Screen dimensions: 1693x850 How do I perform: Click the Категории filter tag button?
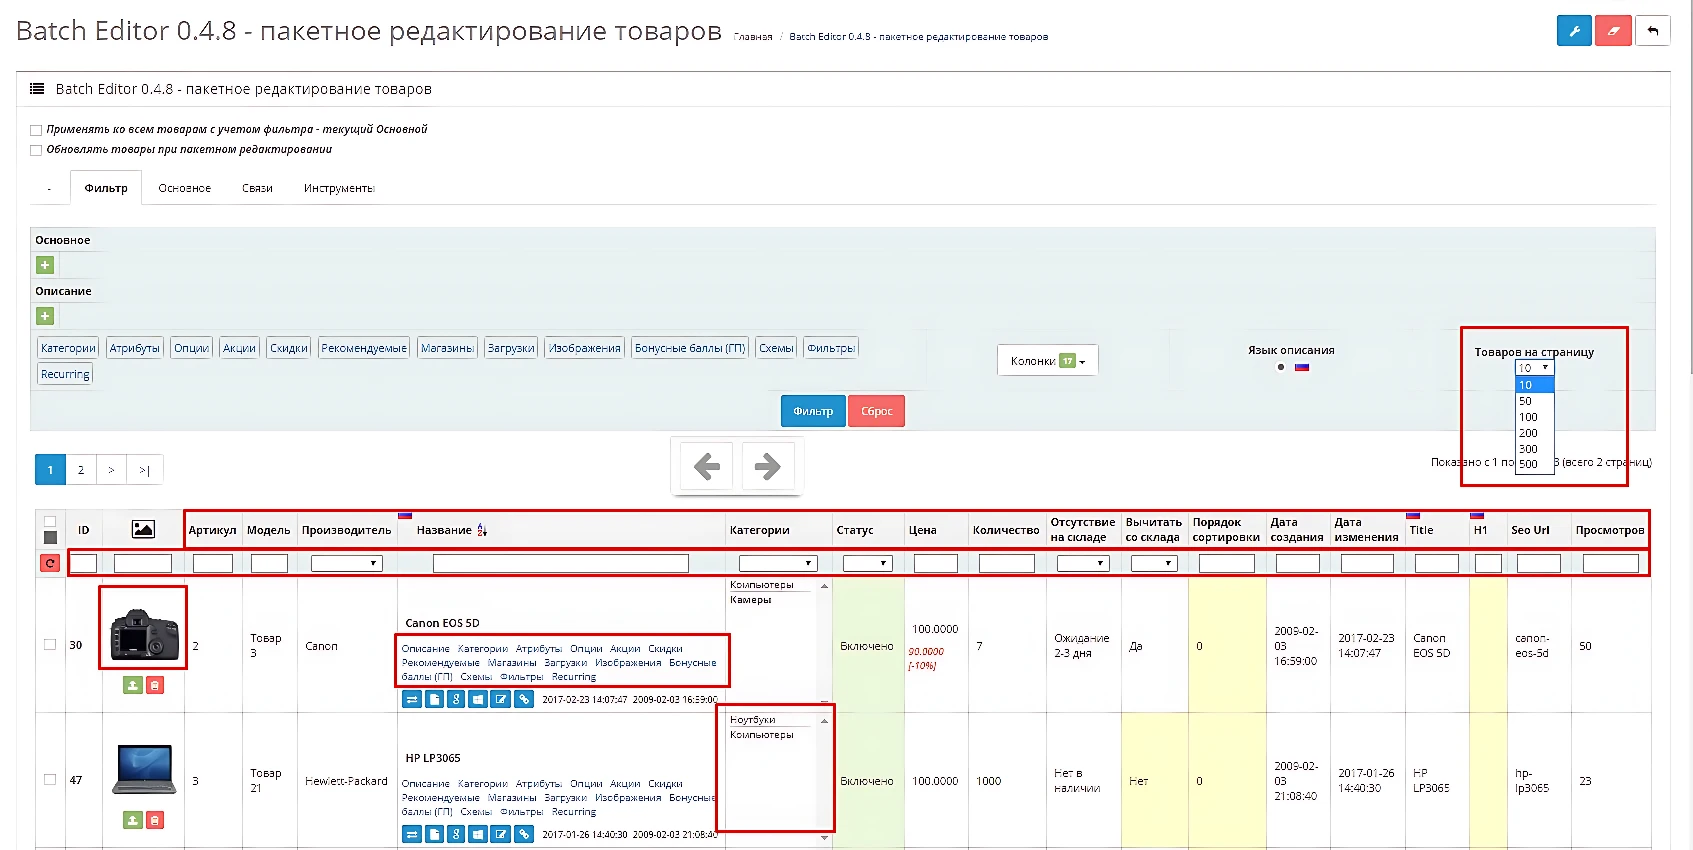click(x=68, y=348)
